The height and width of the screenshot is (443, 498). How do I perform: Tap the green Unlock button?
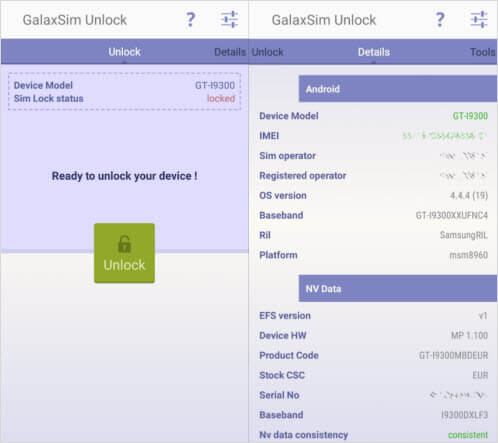[x=124, y=253]
